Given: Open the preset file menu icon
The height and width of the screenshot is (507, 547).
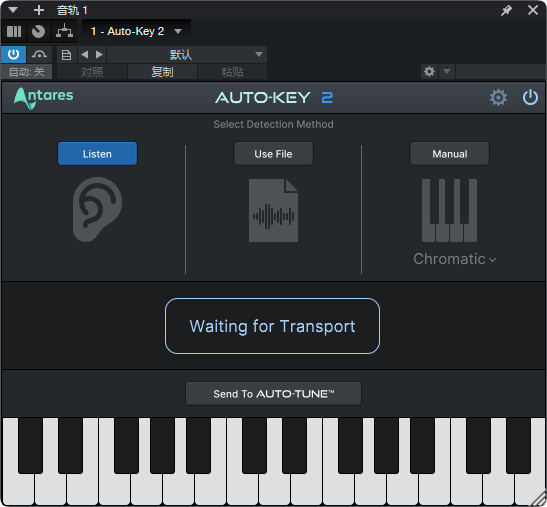Looking at the screenshot, I should (x=66, y=55).
